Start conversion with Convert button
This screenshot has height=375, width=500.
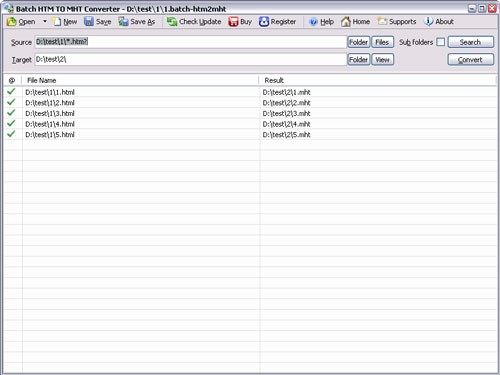pos(471,60)
